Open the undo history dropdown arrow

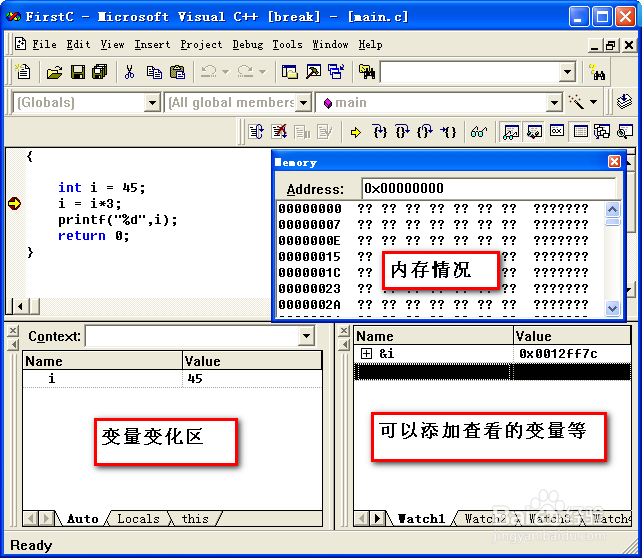tap(226, 72)
